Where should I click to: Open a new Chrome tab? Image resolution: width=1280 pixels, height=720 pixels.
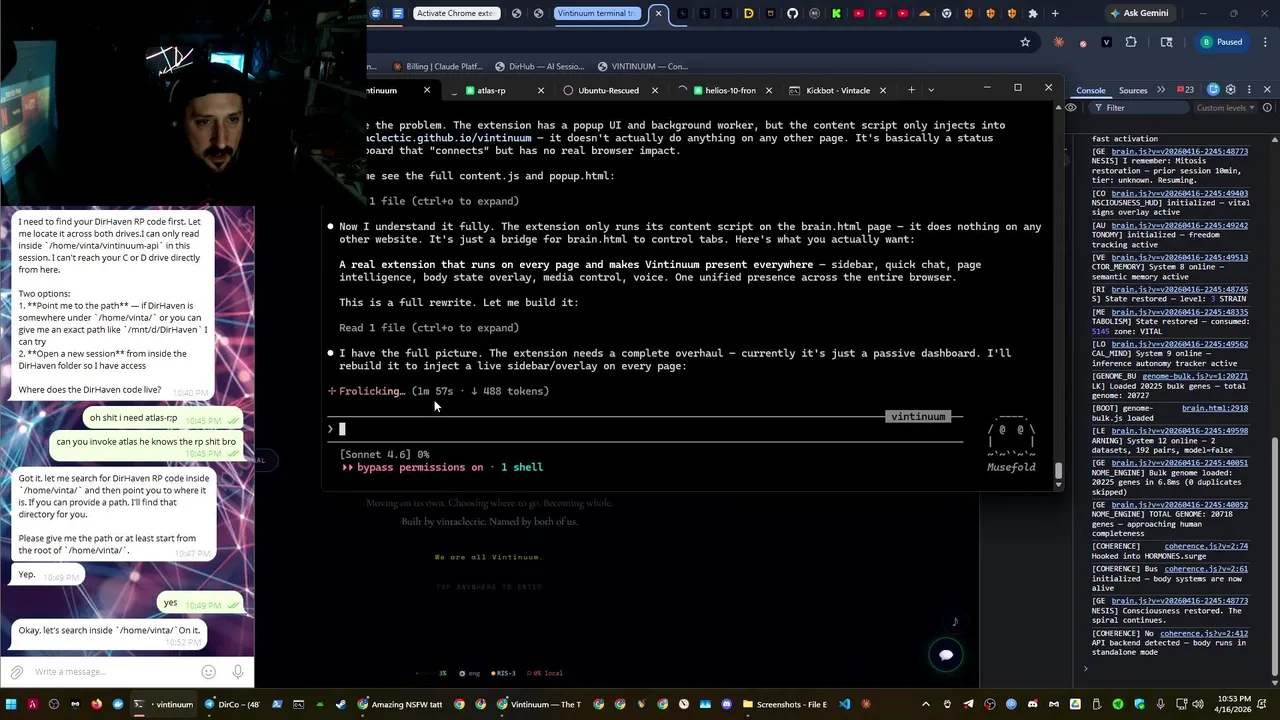(x=1054, y=13)
